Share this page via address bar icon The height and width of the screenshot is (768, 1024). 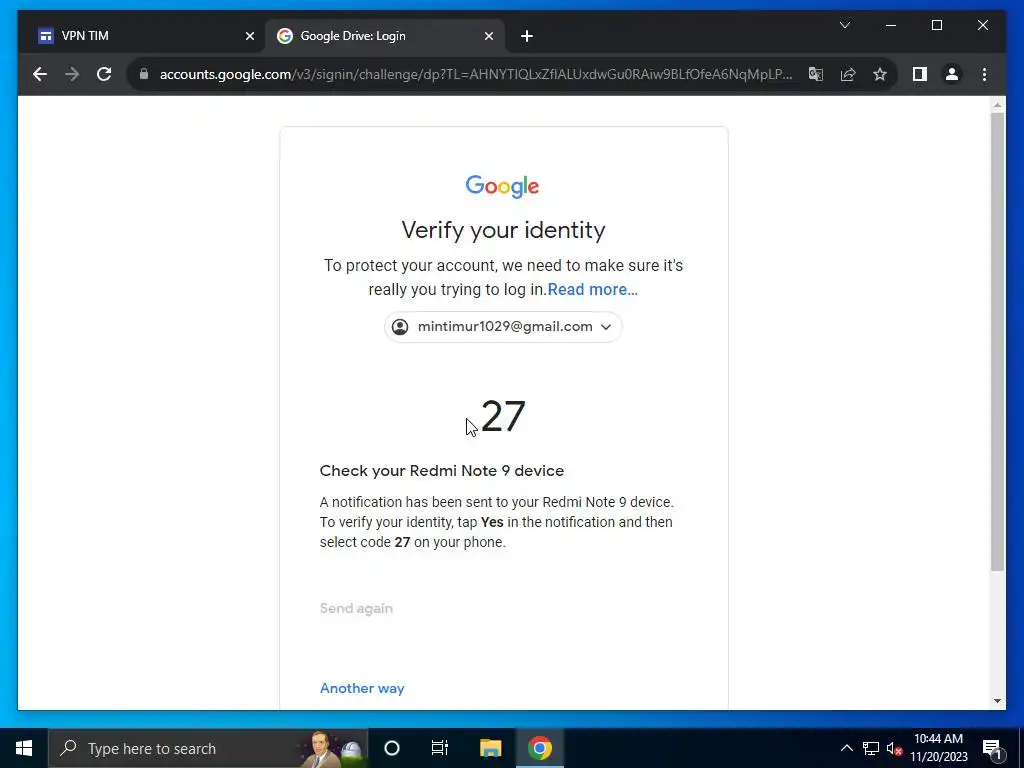click(848, 74)
